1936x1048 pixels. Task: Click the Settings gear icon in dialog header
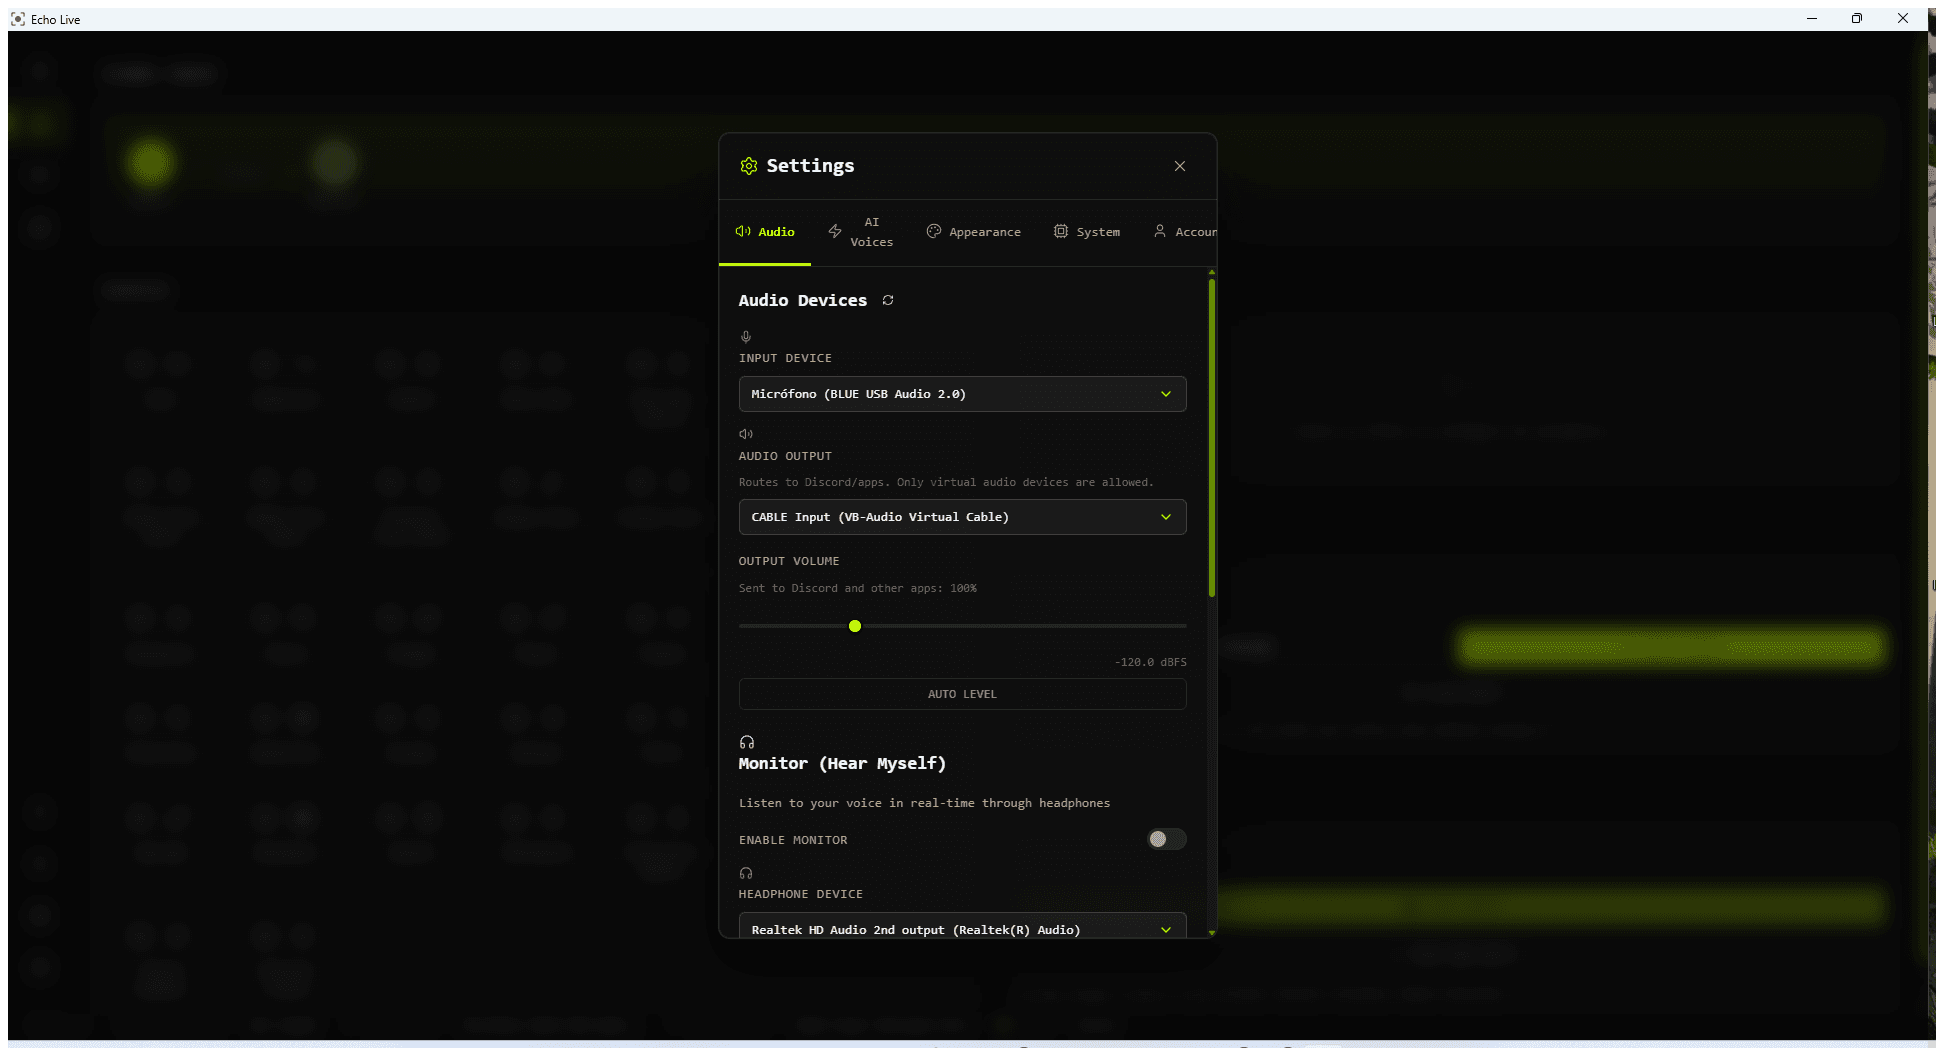749,166
